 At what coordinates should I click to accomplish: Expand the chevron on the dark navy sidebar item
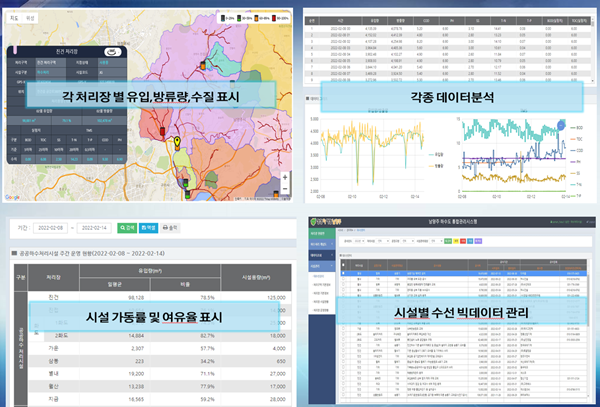[332, 255]
